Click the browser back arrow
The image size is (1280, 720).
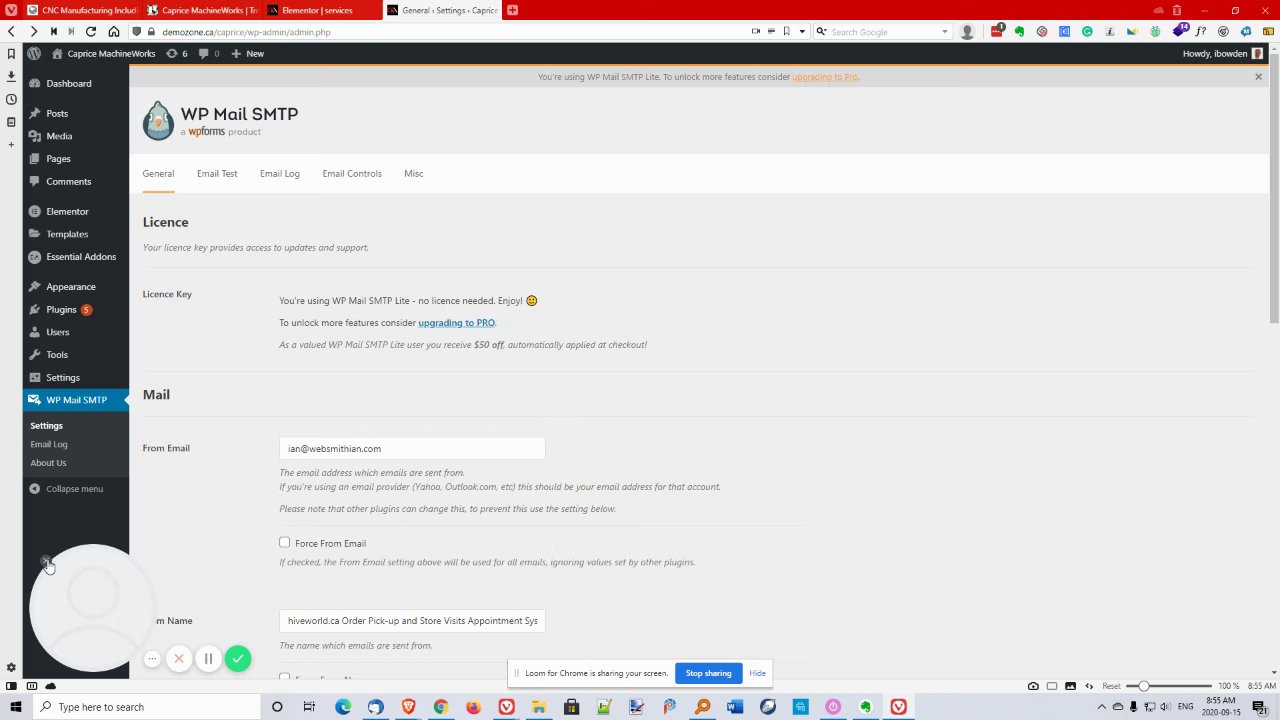(11, 31)
